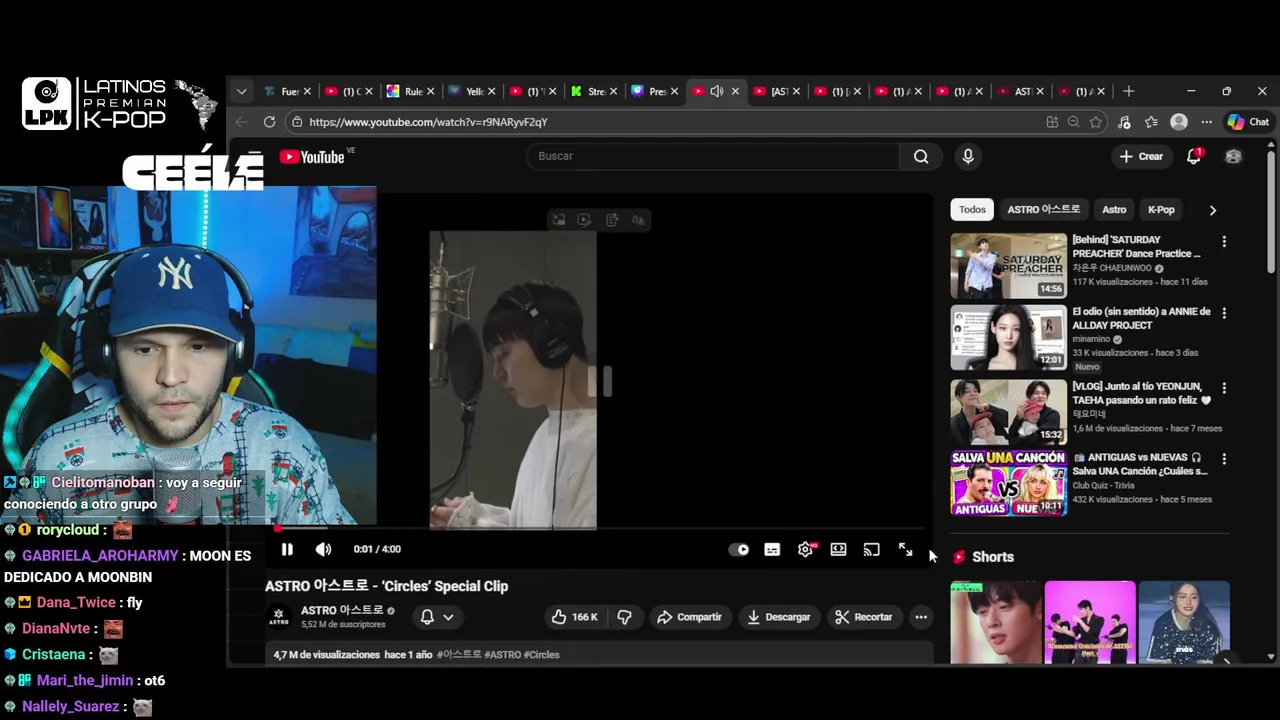Click the Buscar search field
Viewport: 1280px width, 720px height.
714,156
